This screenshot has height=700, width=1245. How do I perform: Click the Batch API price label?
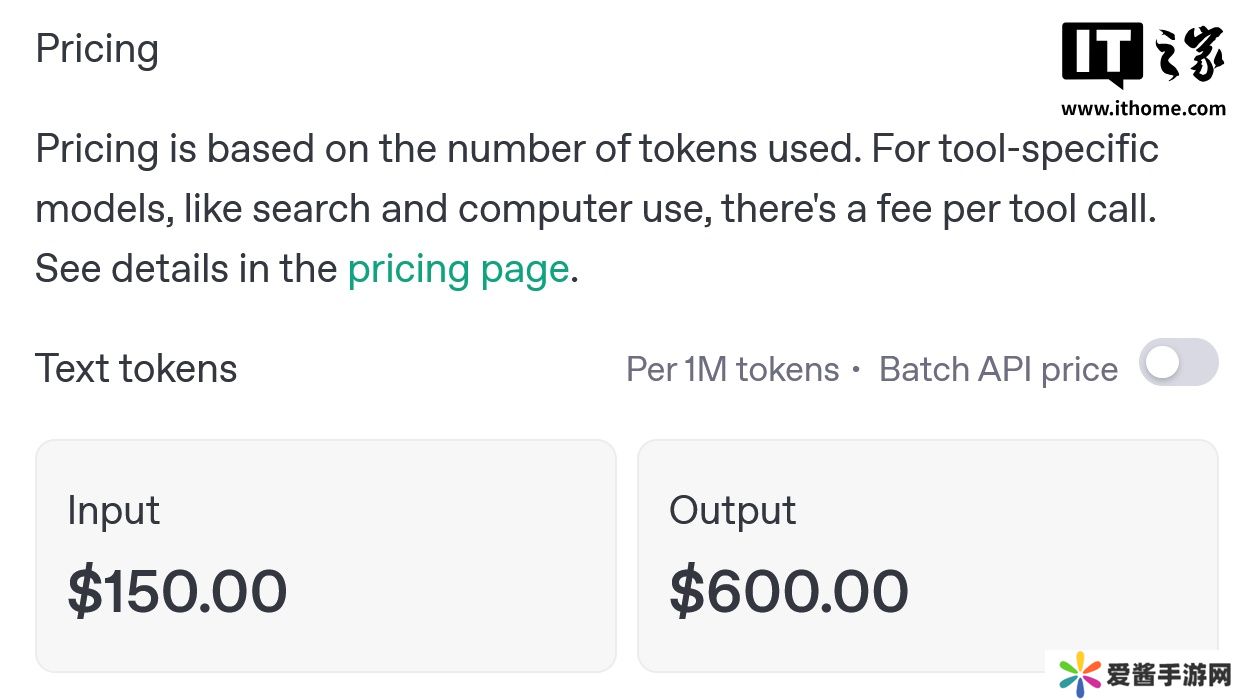pyautogui.click(x=998, y=370)
